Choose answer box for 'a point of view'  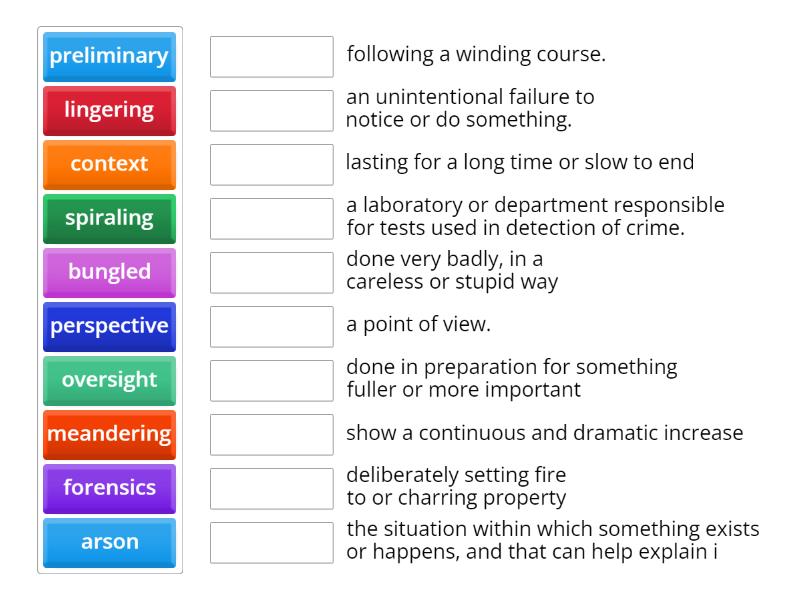point(271,326)
